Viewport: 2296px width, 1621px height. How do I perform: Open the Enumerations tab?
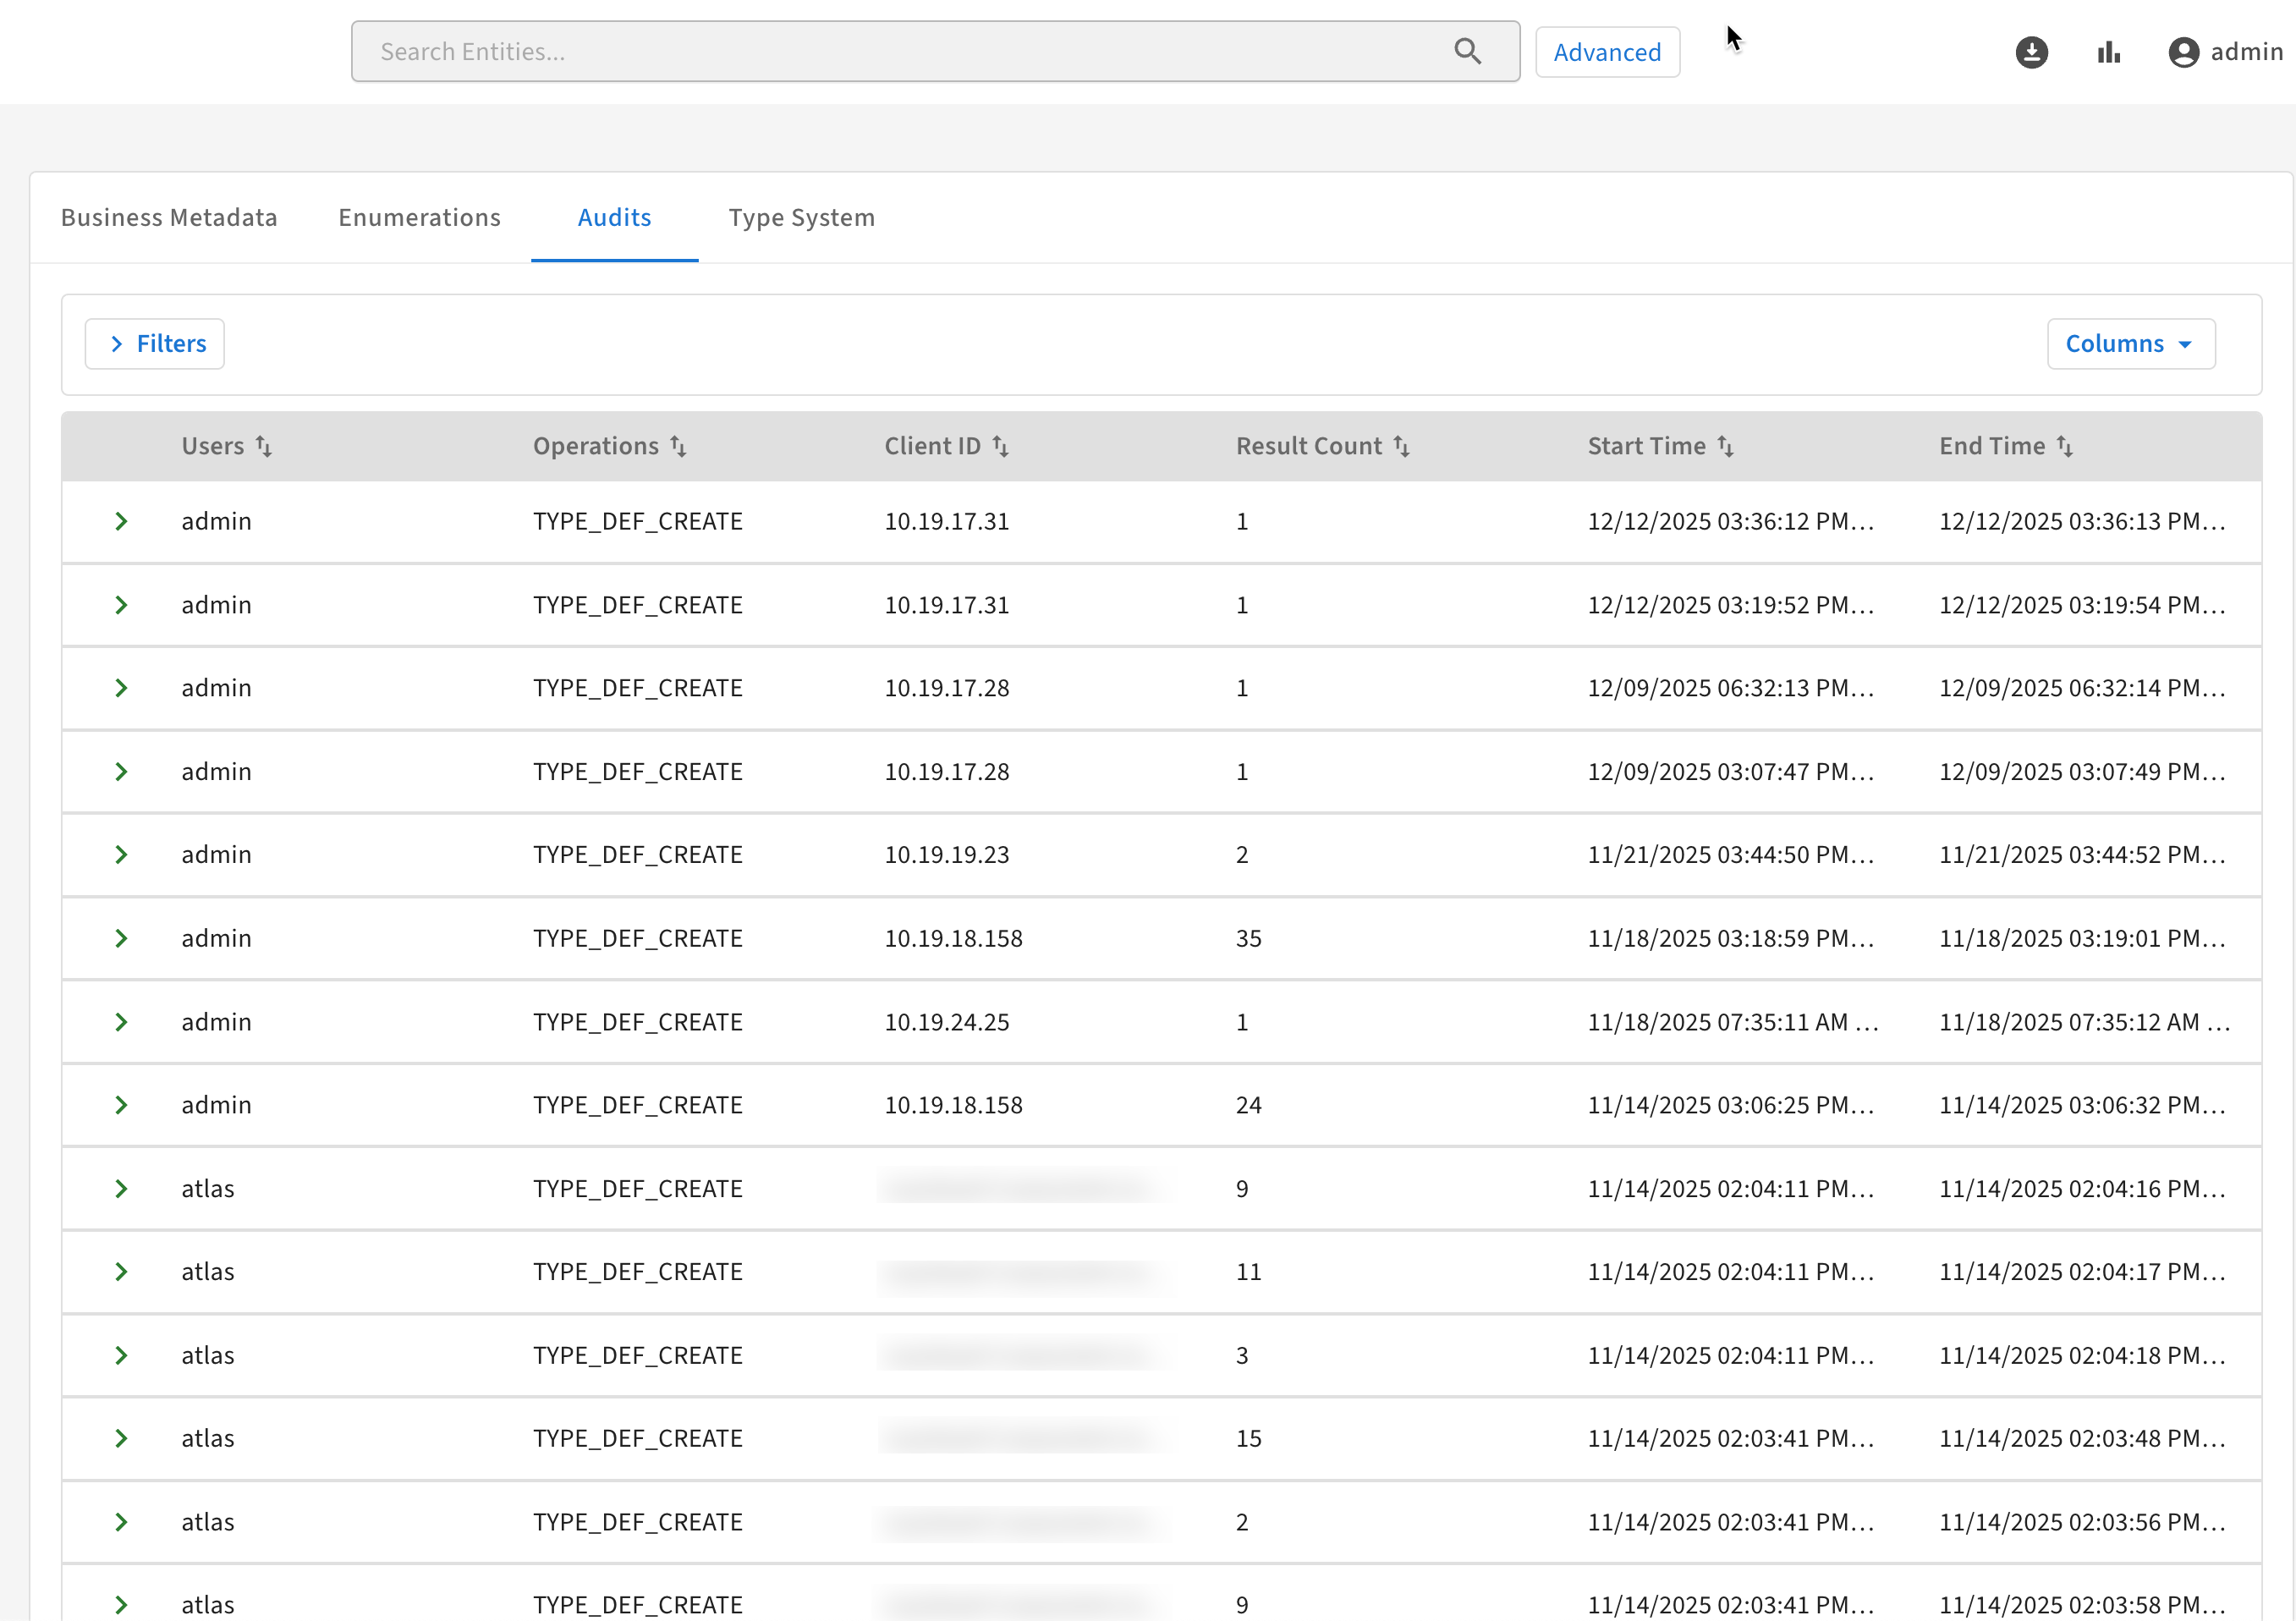tap(419, 218)
